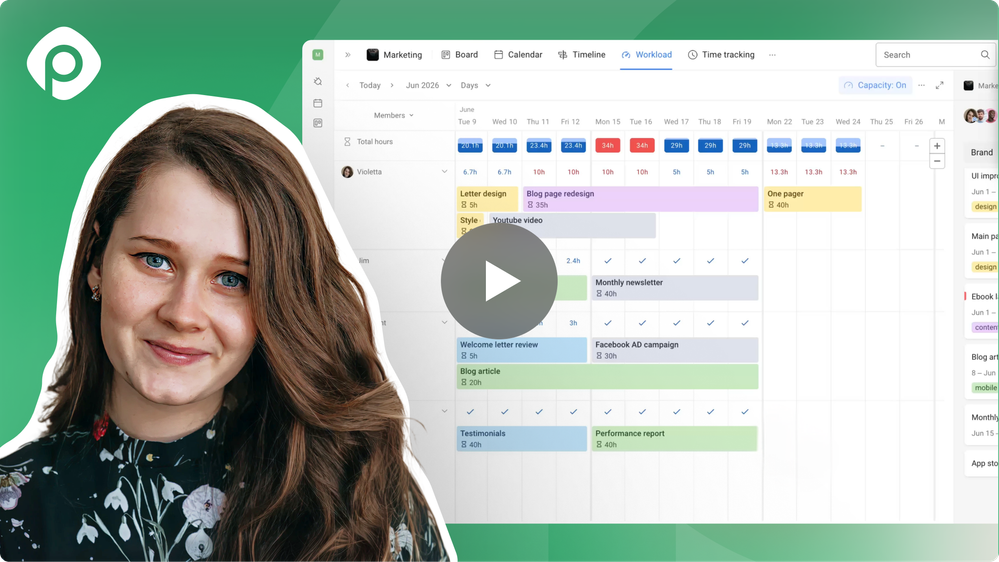Viewport: 999px width, 562px height.
Task: Click the checkmark above Monthly newsletter under Mon 15
Action: pyautogui.click(x=608, y=261)
